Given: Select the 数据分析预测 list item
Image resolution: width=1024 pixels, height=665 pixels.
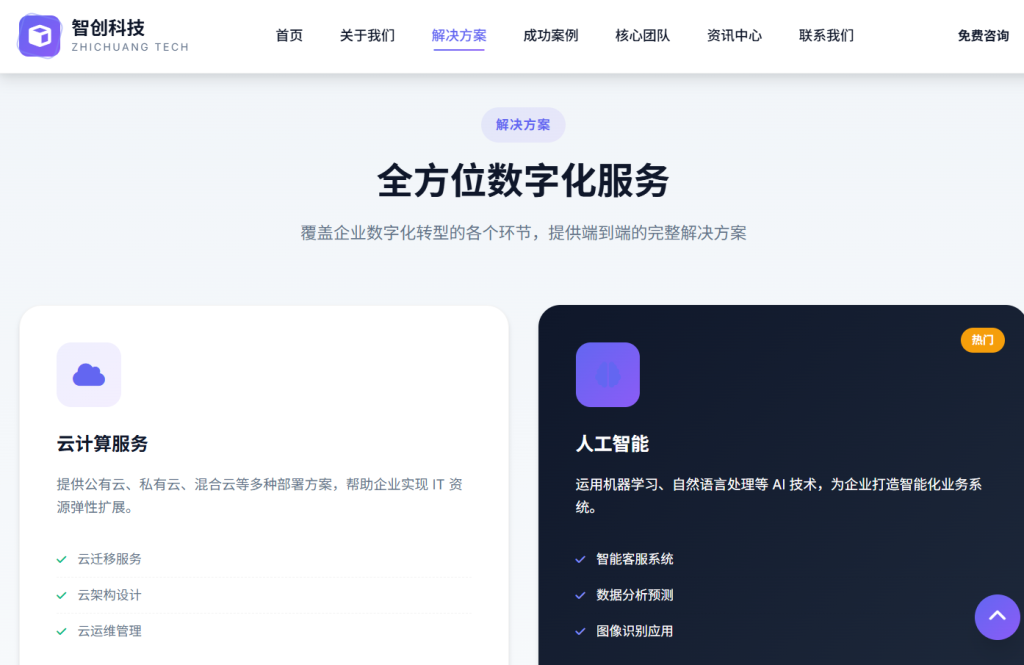Looking at the screenshot, I should (634, 595).
